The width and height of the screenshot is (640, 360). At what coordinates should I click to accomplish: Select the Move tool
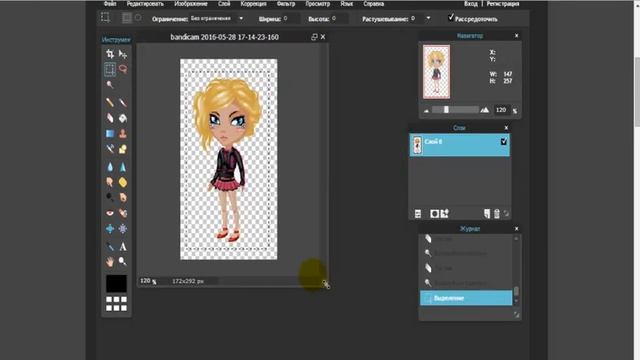(123, 53)
